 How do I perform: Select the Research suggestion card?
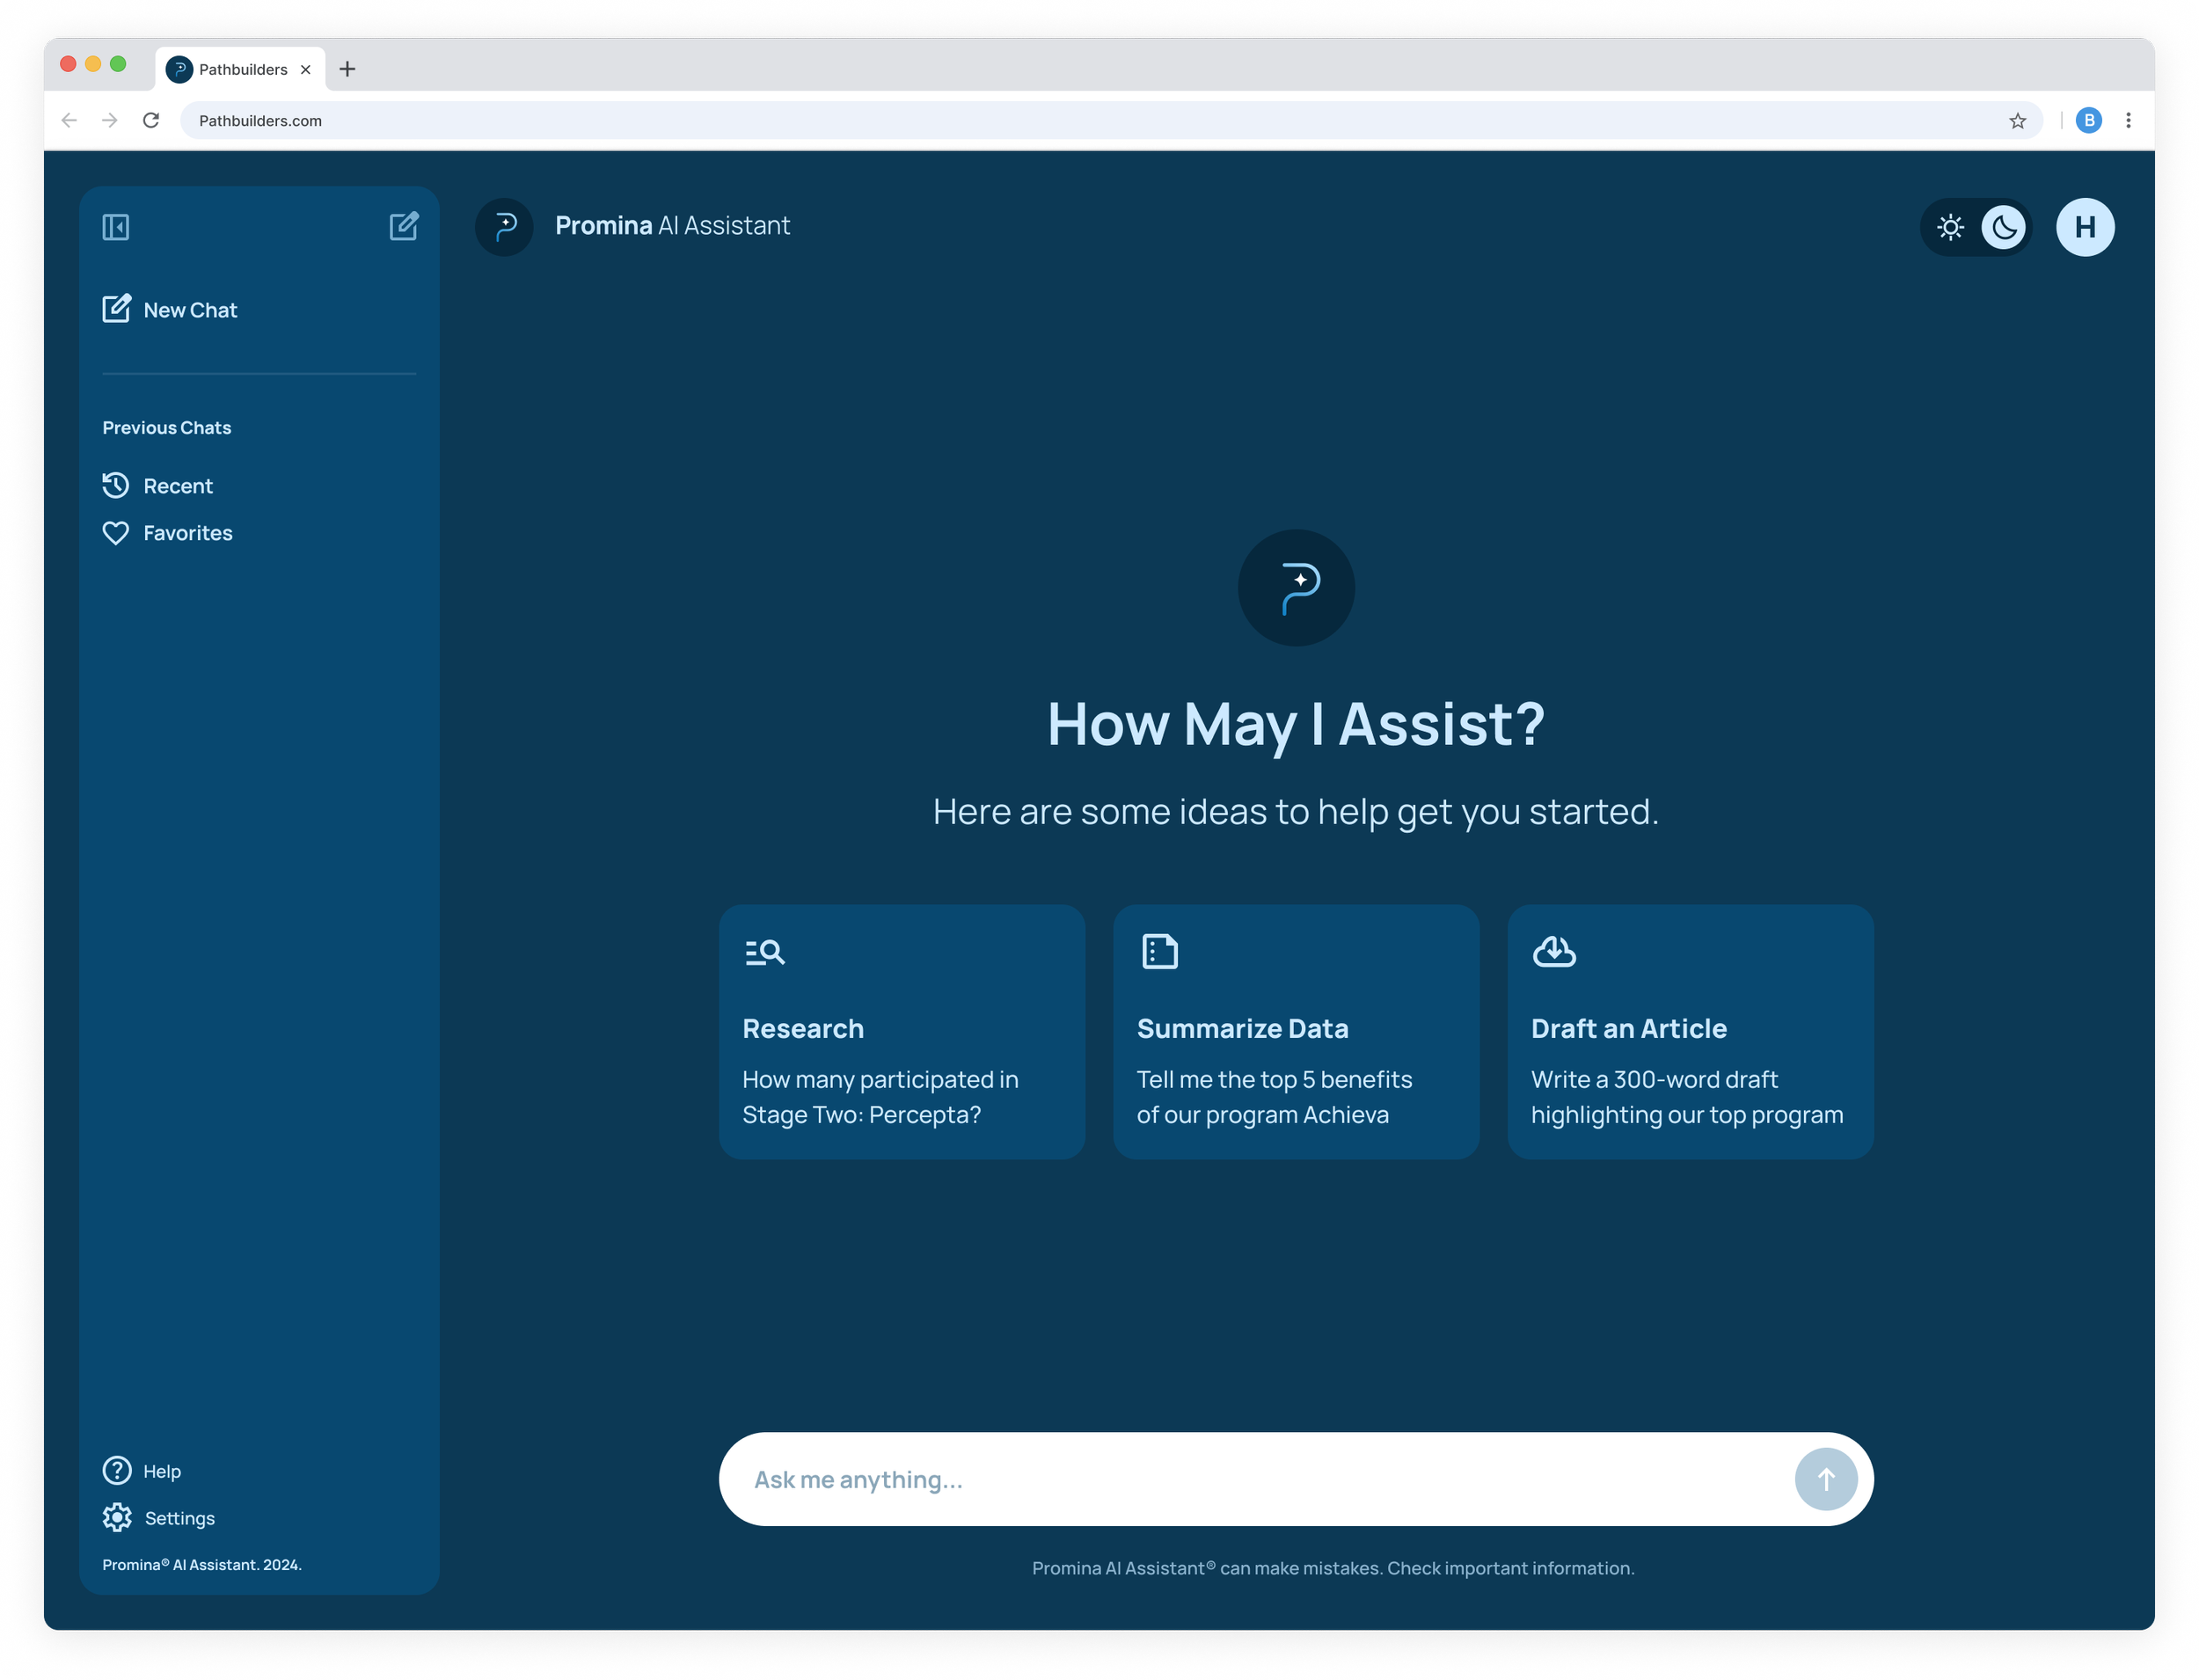click(901, 1032)
